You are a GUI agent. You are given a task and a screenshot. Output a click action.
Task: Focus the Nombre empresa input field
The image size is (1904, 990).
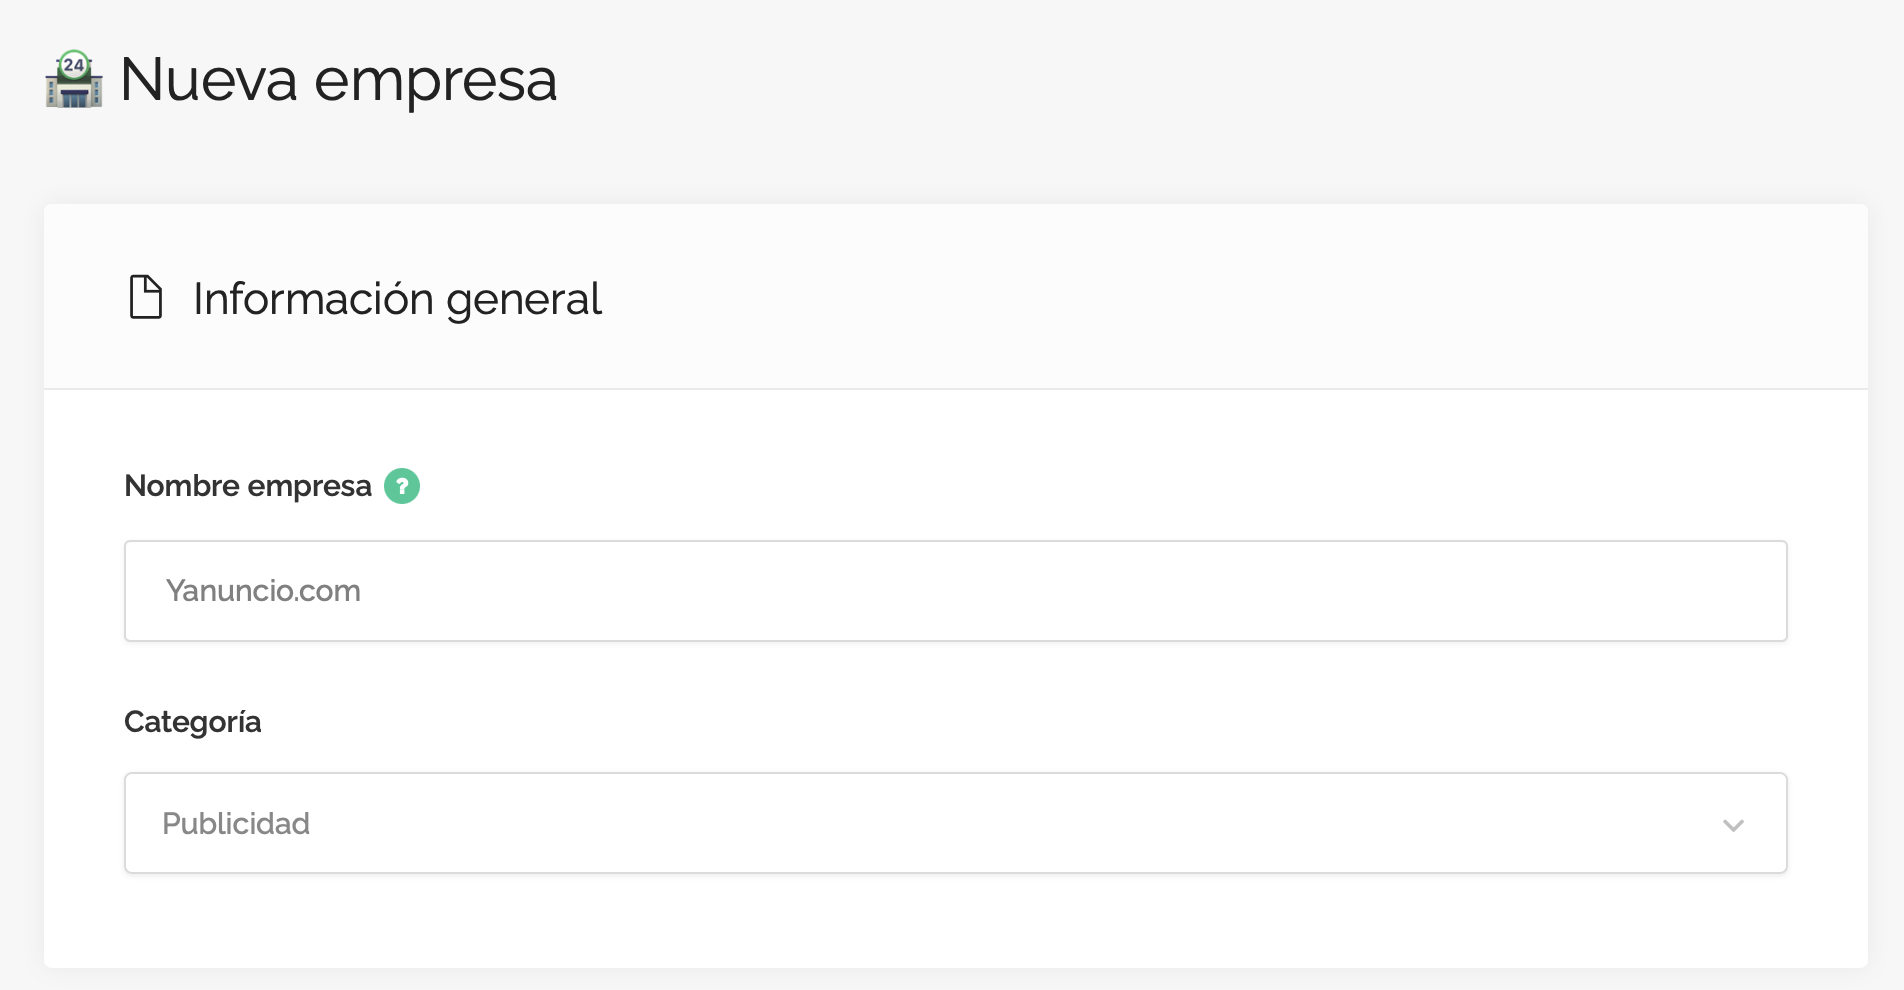(955, 591)
